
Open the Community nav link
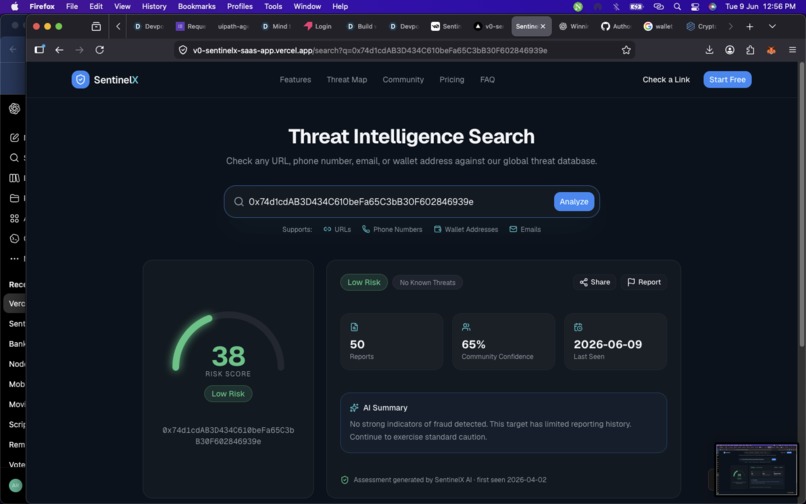coord(403,80)
